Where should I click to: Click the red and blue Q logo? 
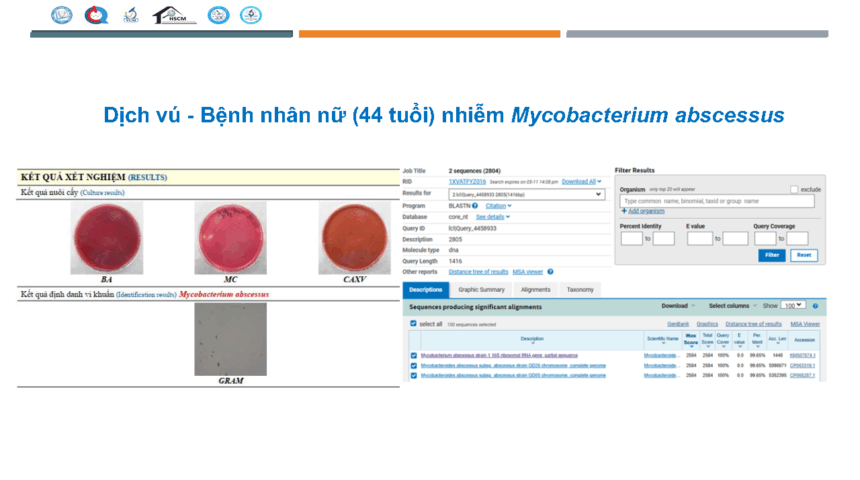96,15
